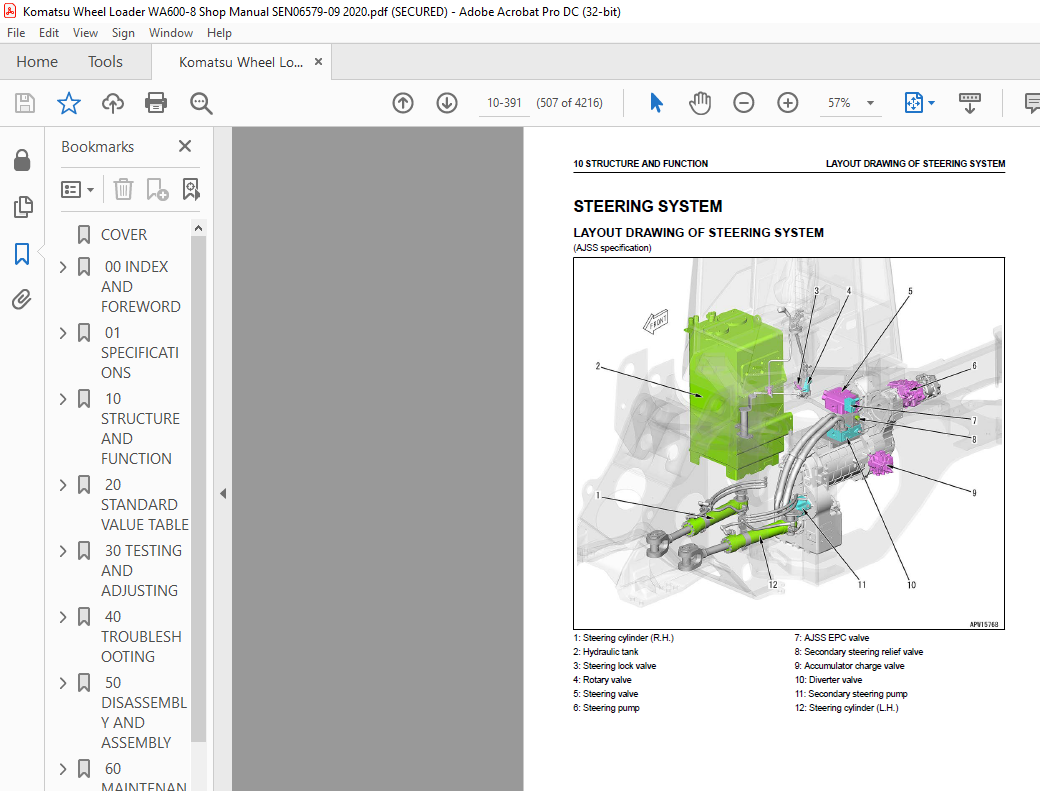Open security lock panel in sidebar
The image size is (1040, 791).
coord(22,160)
